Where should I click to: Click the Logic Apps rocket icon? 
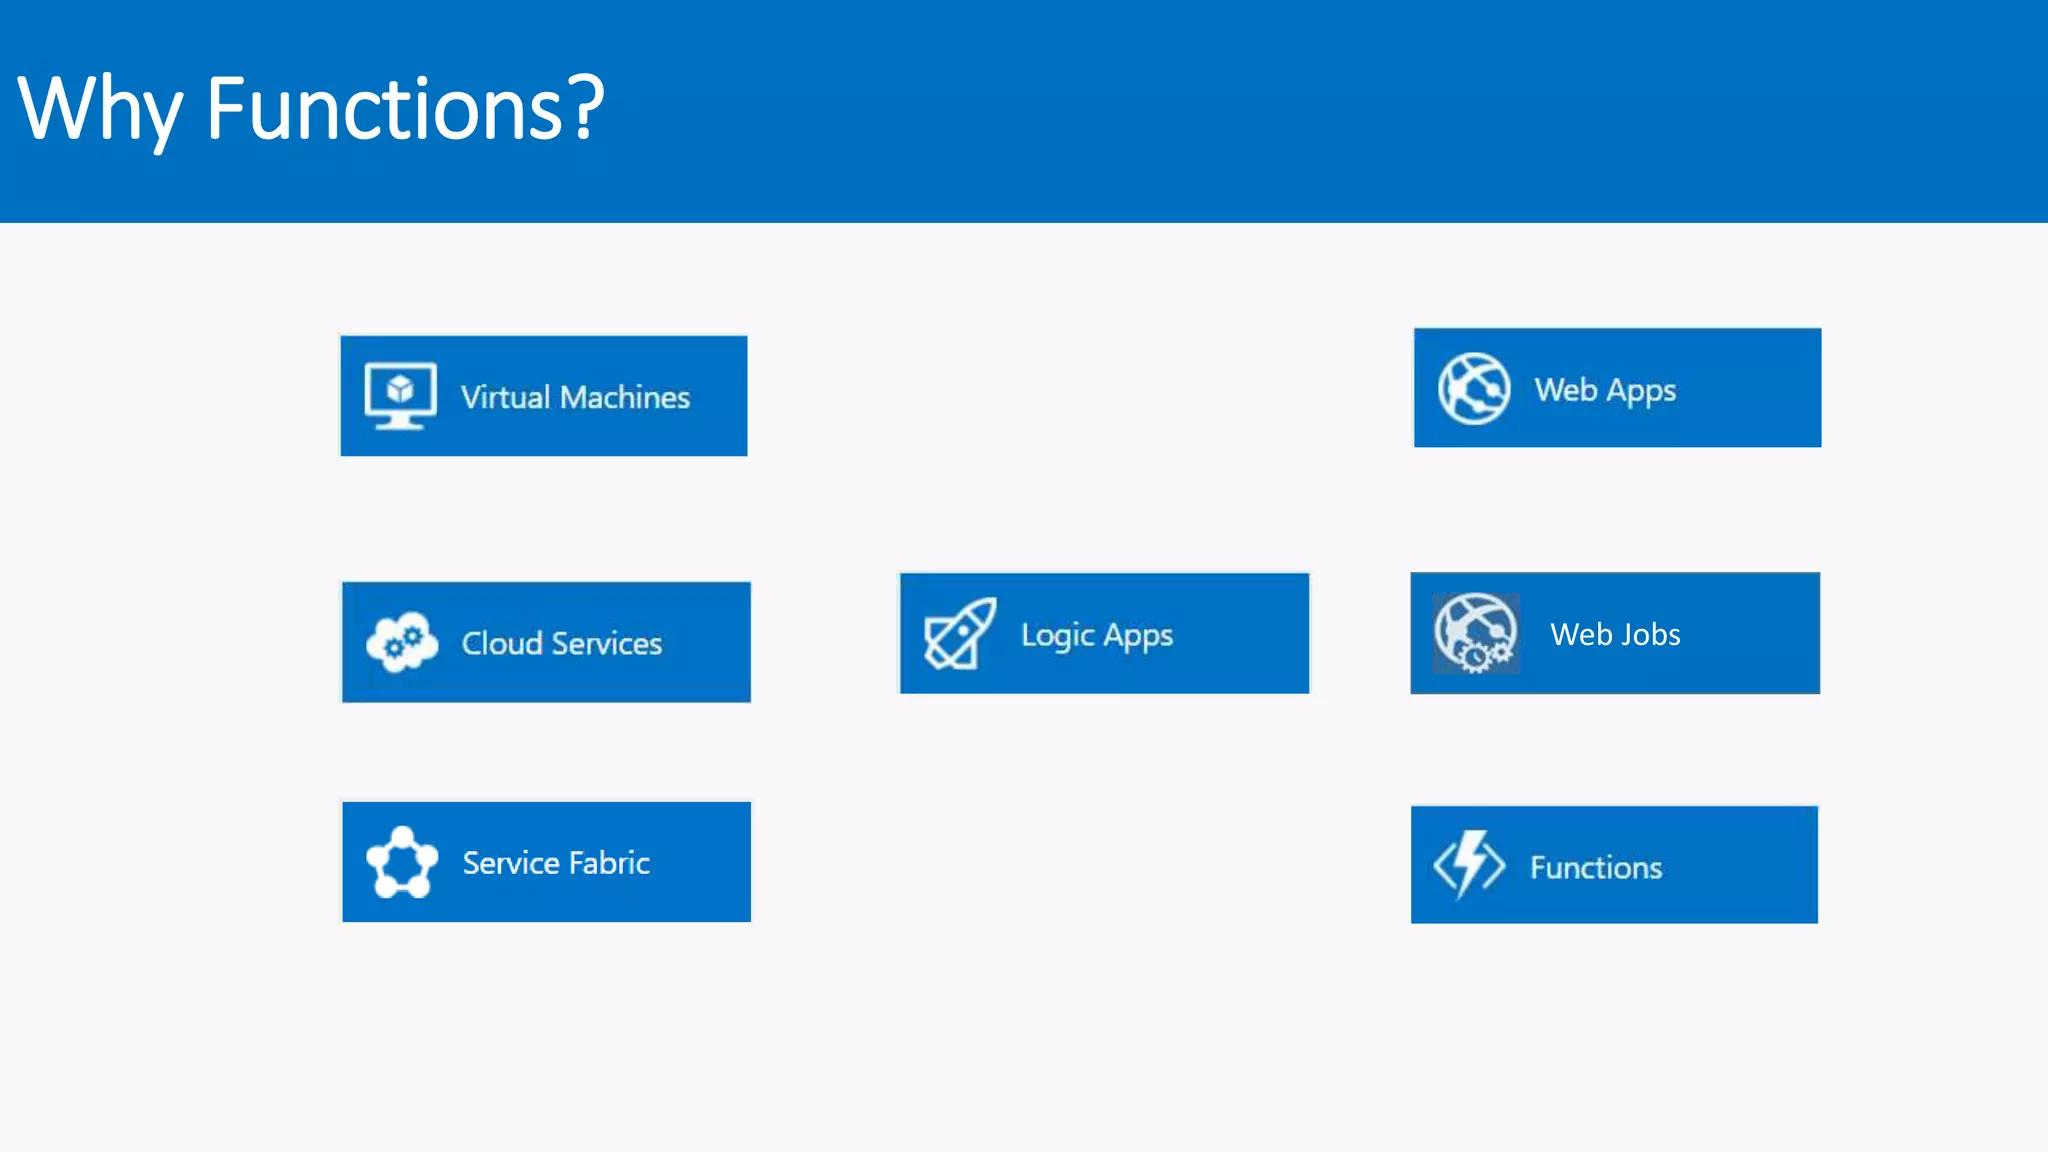[x=960, y=633]
